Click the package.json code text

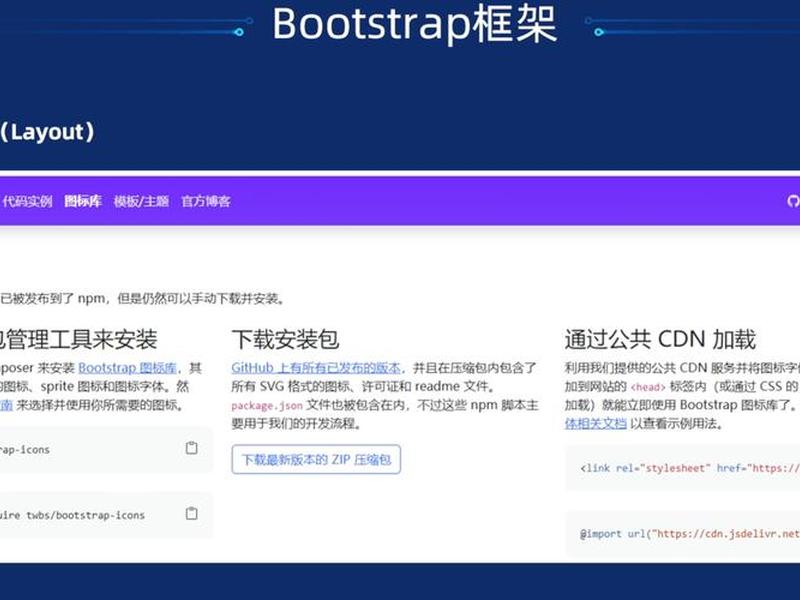267,406
